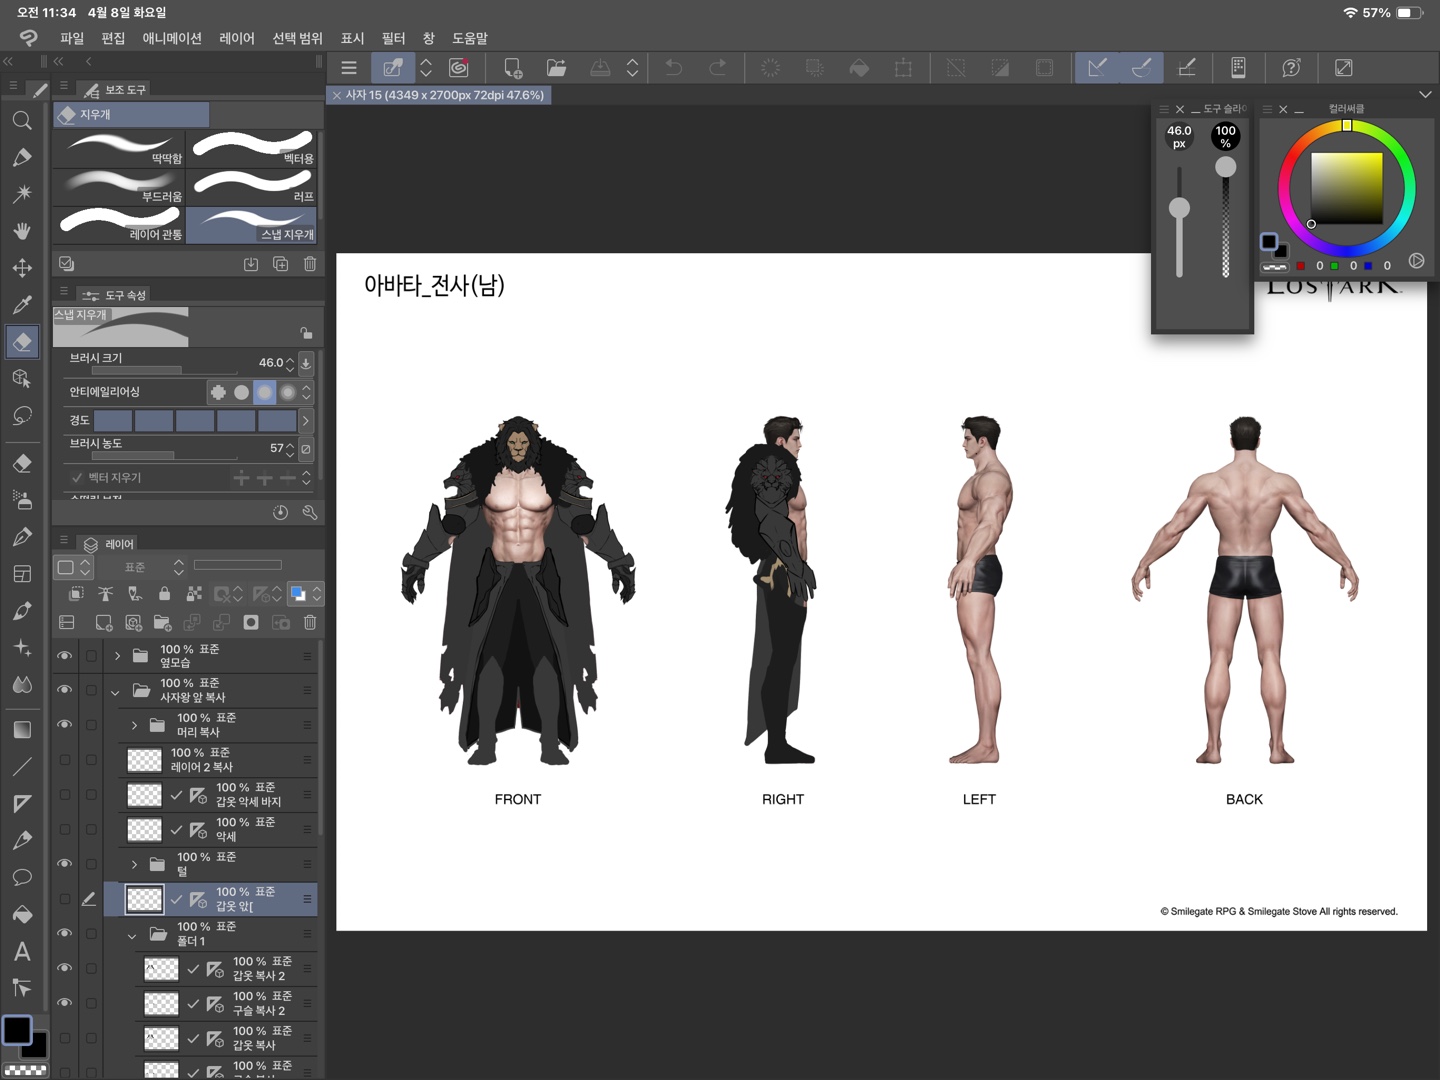
Task: Select the Decoration sparkle tool
Action: click(x=22, y=648)
